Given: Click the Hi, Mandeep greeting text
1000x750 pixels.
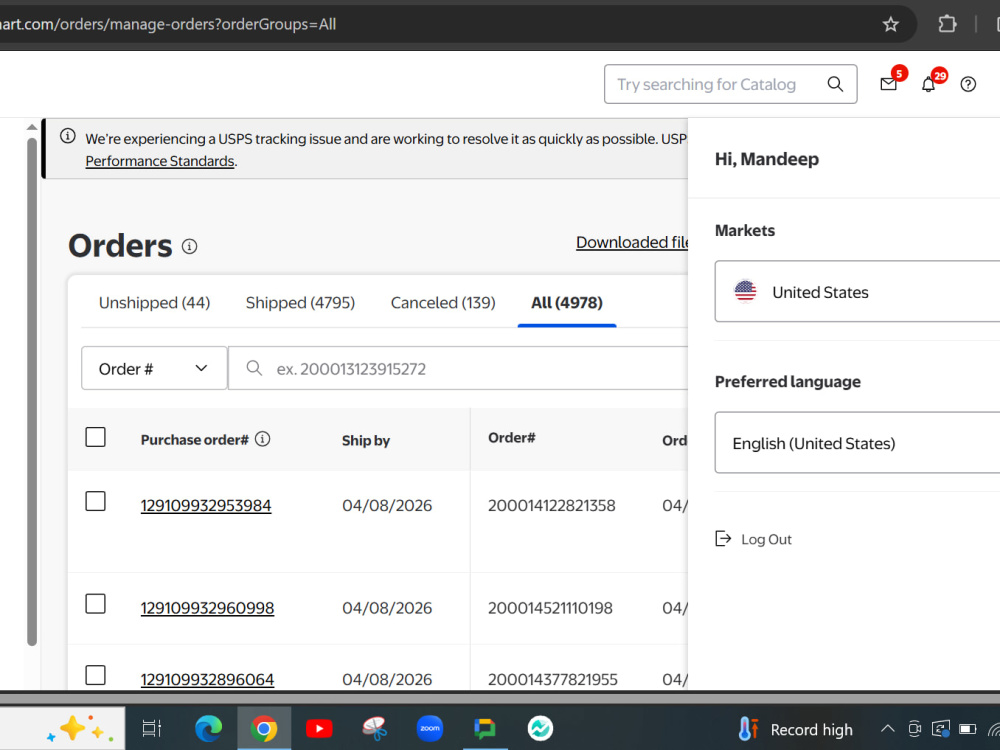Looking at the screenshot, I should pos(767,159).
